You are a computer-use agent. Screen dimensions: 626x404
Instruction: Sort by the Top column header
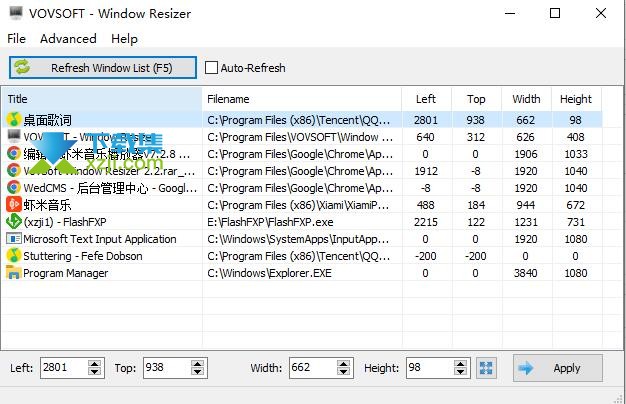pos(476,99)
